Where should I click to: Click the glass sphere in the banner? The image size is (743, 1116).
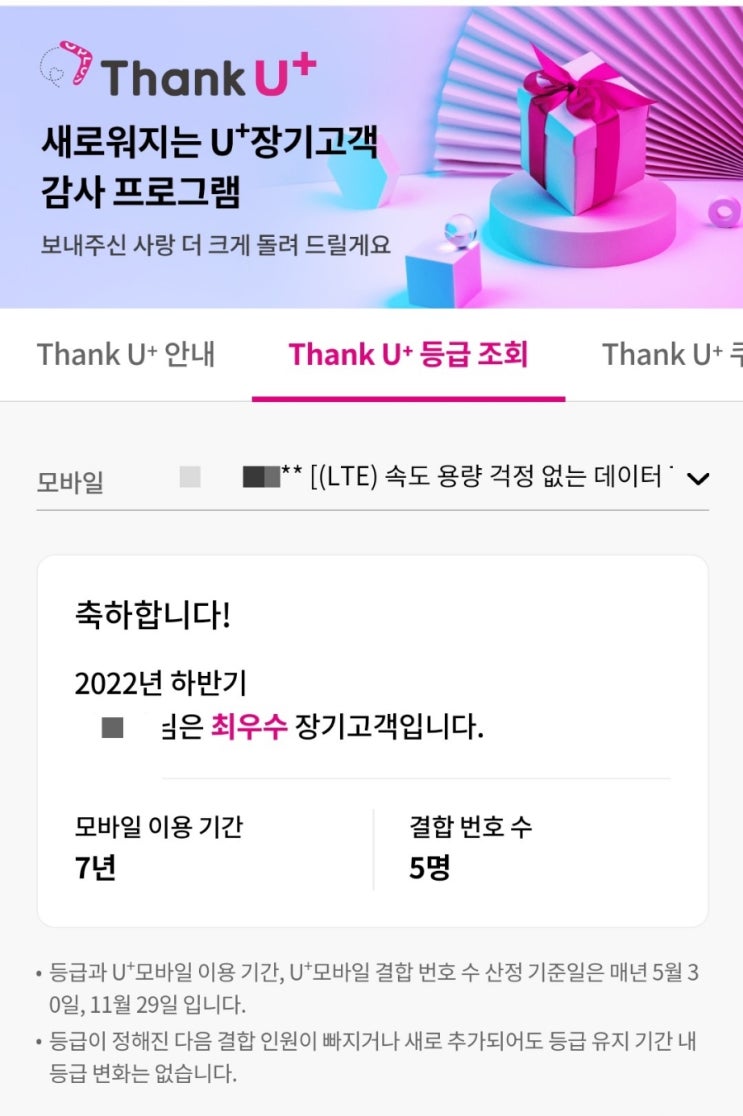point(460,231)
